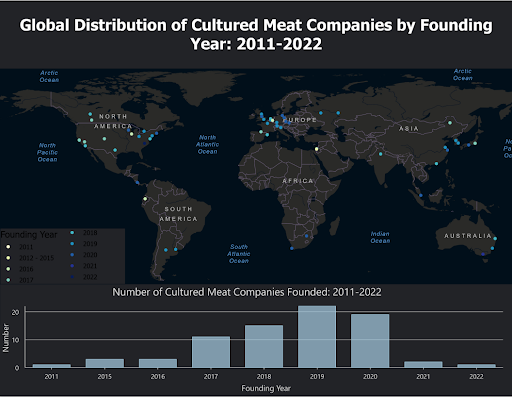The image size is (512, 397).
Task: Click the 2019 legend color dot
Action: 72,244
